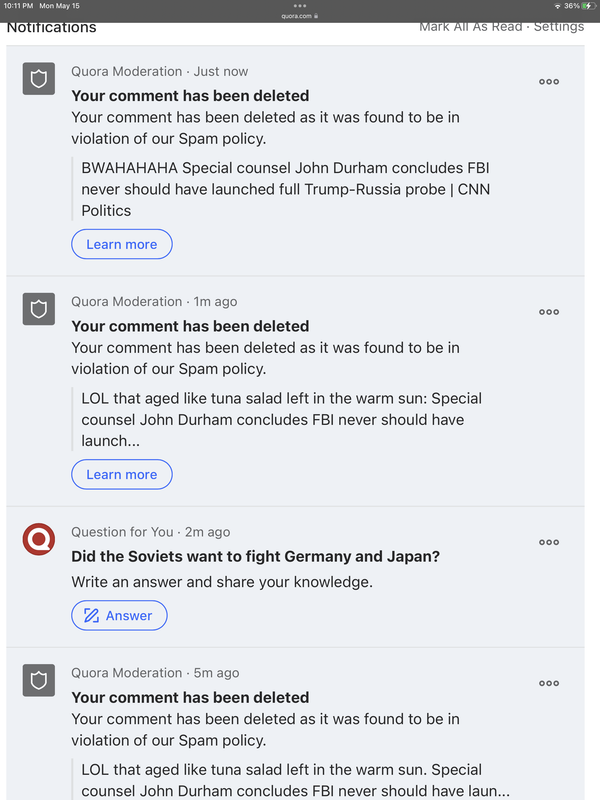Select the quoted 'LOL that aged like tuna salad' 1m ago comment
The width and height of the screenshot is (600, 800).
click(x=281, y=419)
